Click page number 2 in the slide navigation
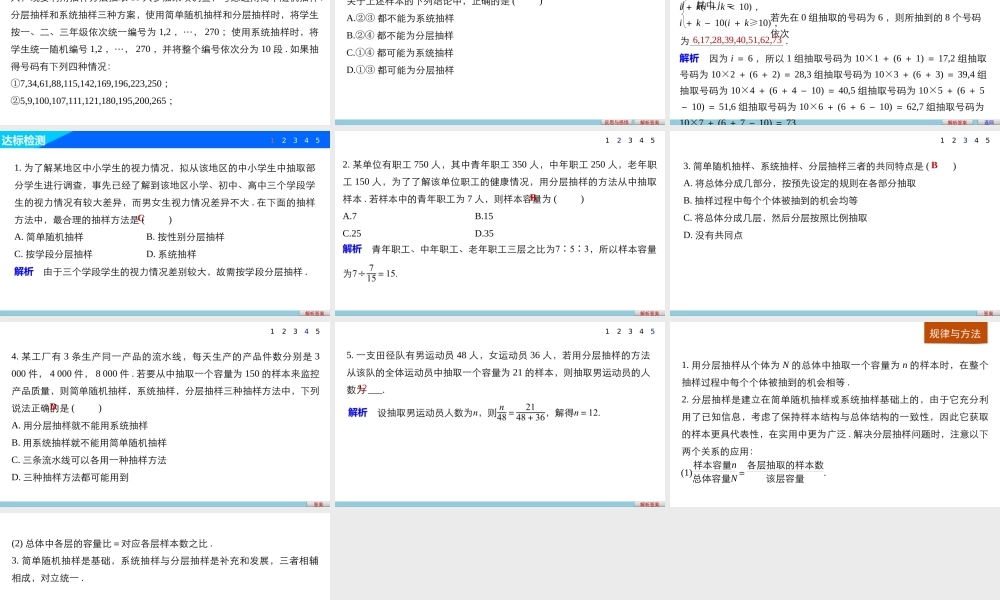 pos(284,140)
